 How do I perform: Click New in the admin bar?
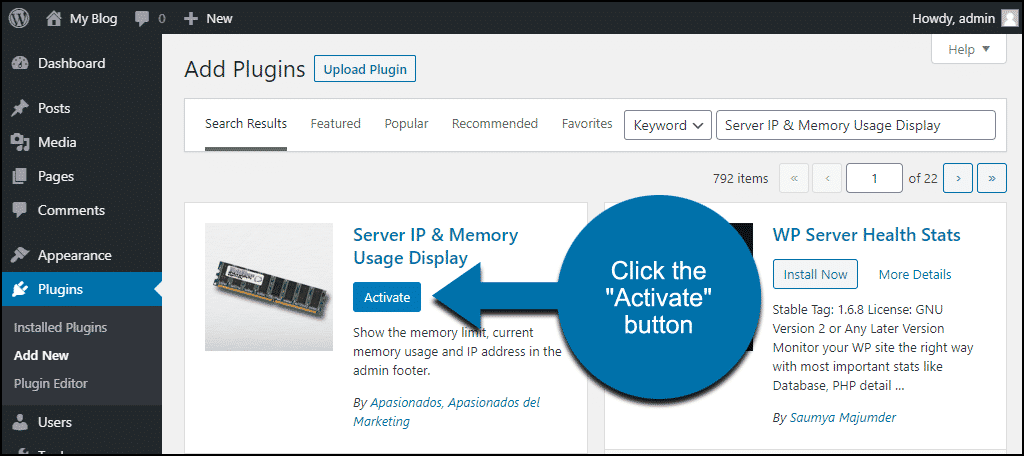(x=219, y=19)
